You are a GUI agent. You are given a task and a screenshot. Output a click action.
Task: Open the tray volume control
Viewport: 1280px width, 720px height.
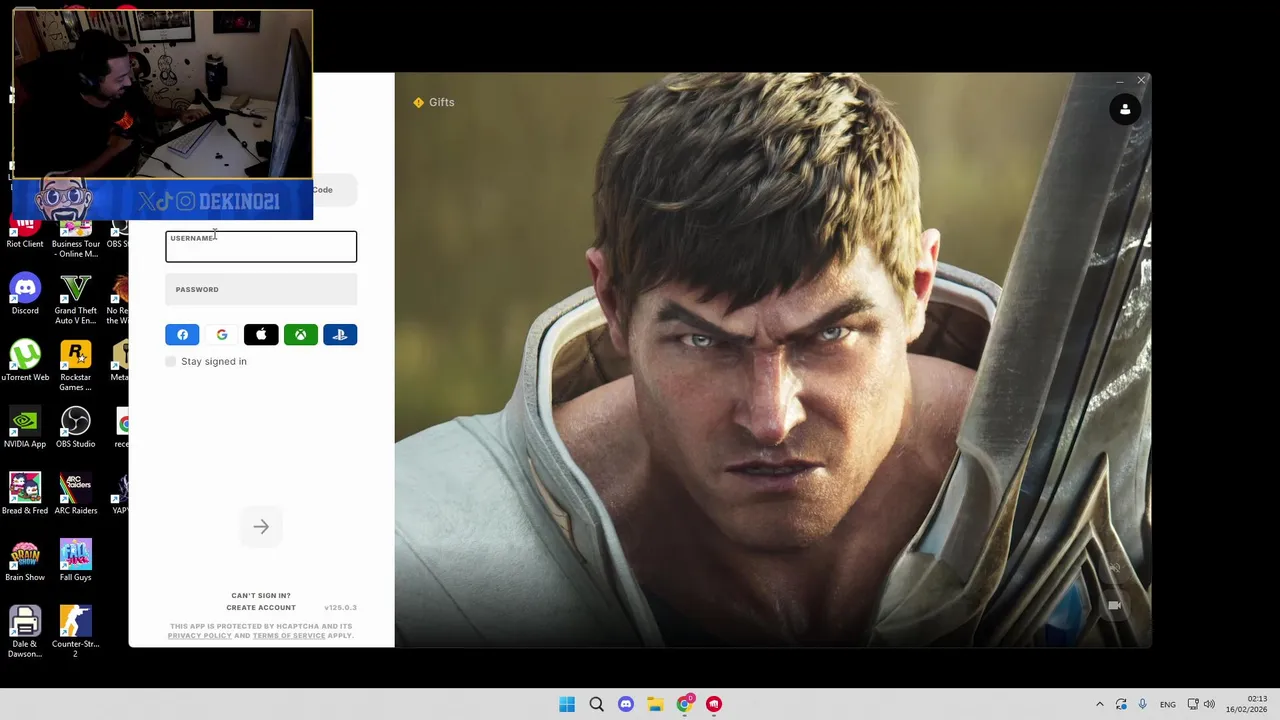pos(1209,704)
